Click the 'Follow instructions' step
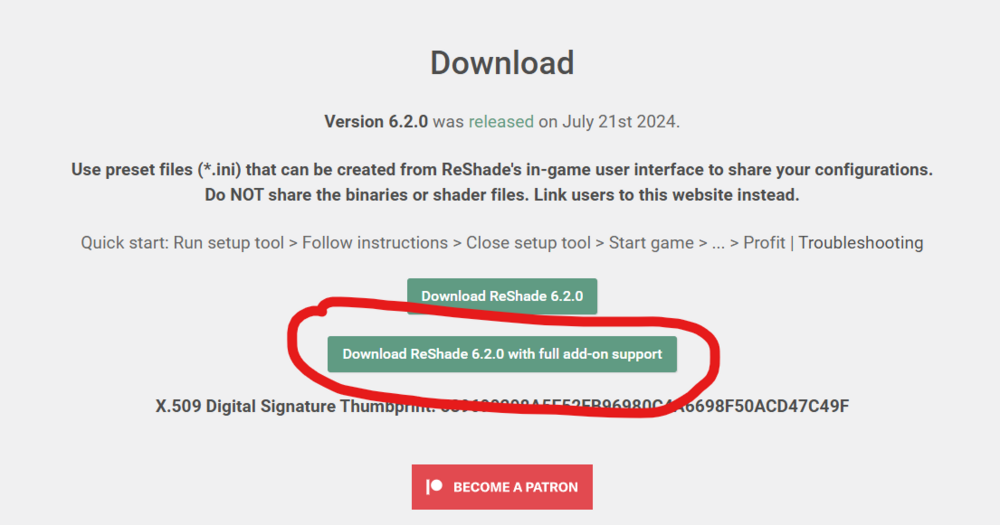1000x525 pixels. pos(374,242)
